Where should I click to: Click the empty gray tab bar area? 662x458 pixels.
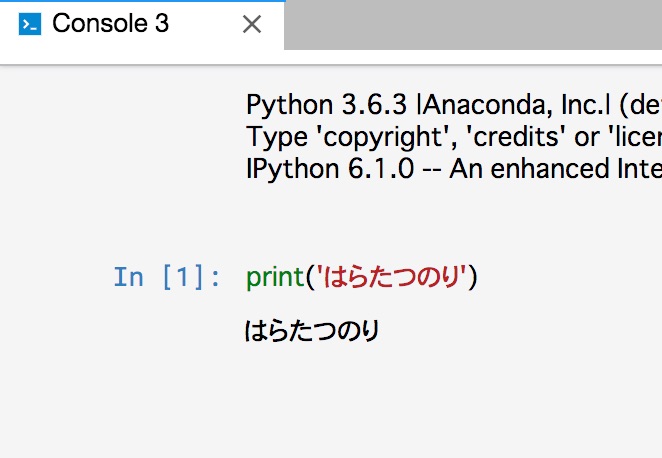pos(470,24)
